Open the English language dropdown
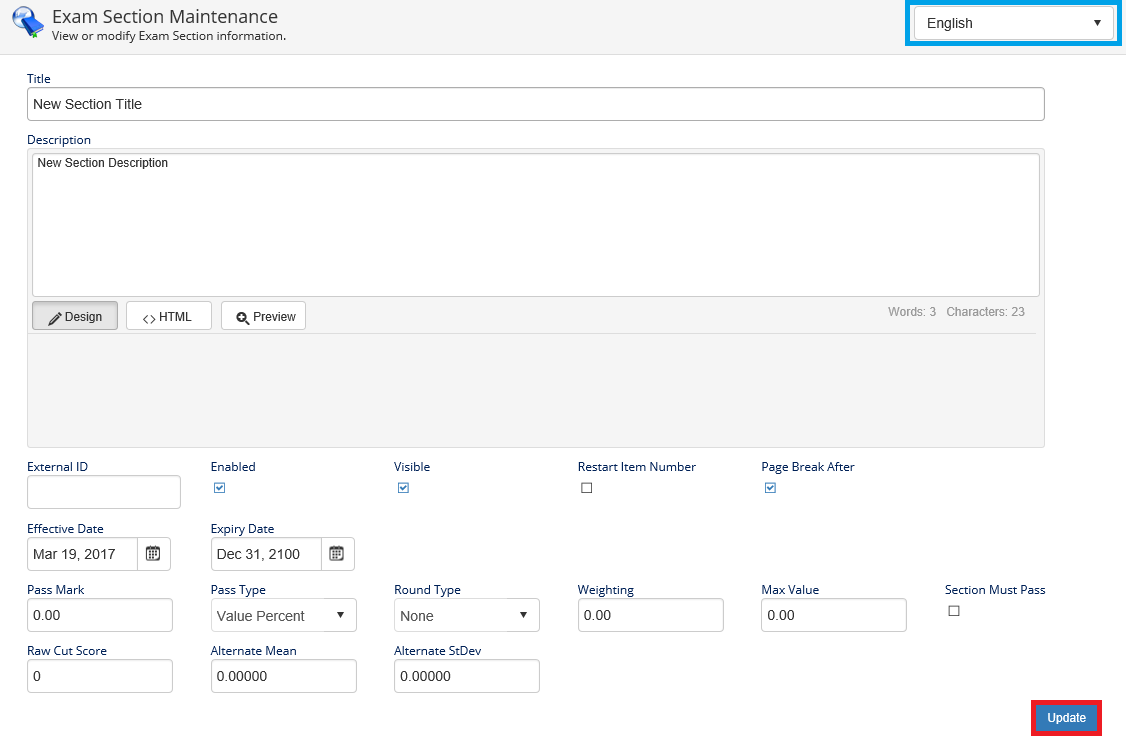 coord(1013,23)
